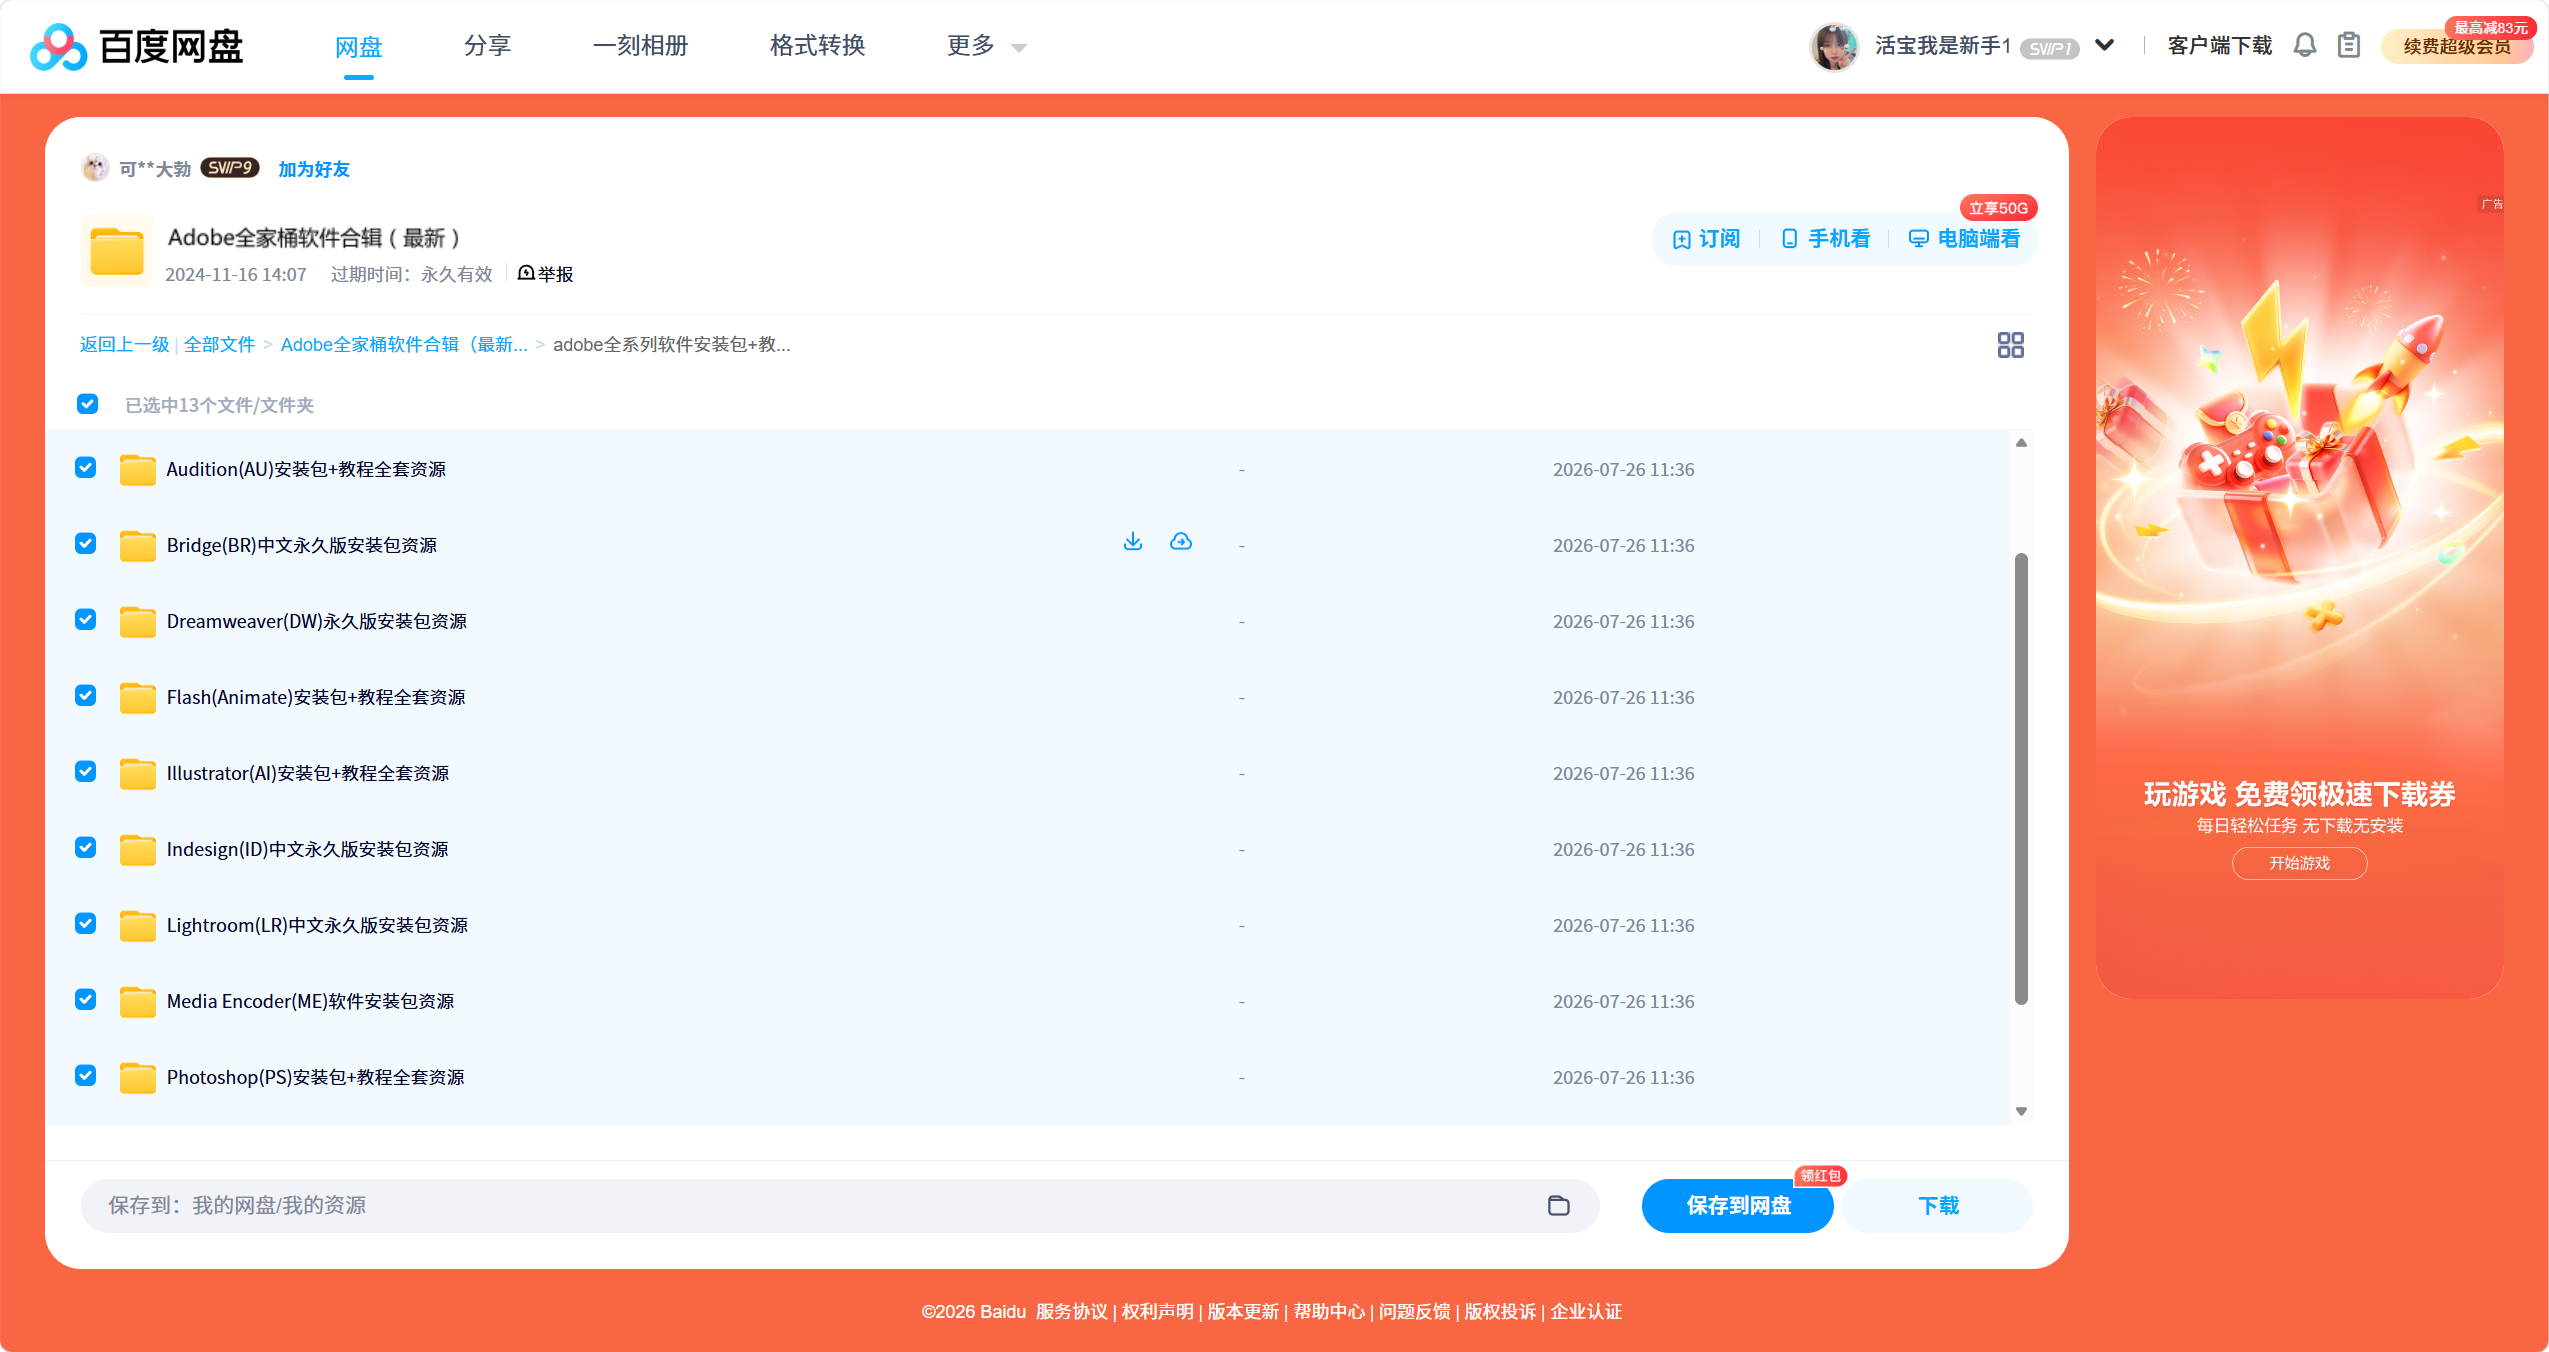Click the scroll-down arrow of file list
Screen dimensions: 2549x1352
pyautogui.click(x=2021, y=1111)
